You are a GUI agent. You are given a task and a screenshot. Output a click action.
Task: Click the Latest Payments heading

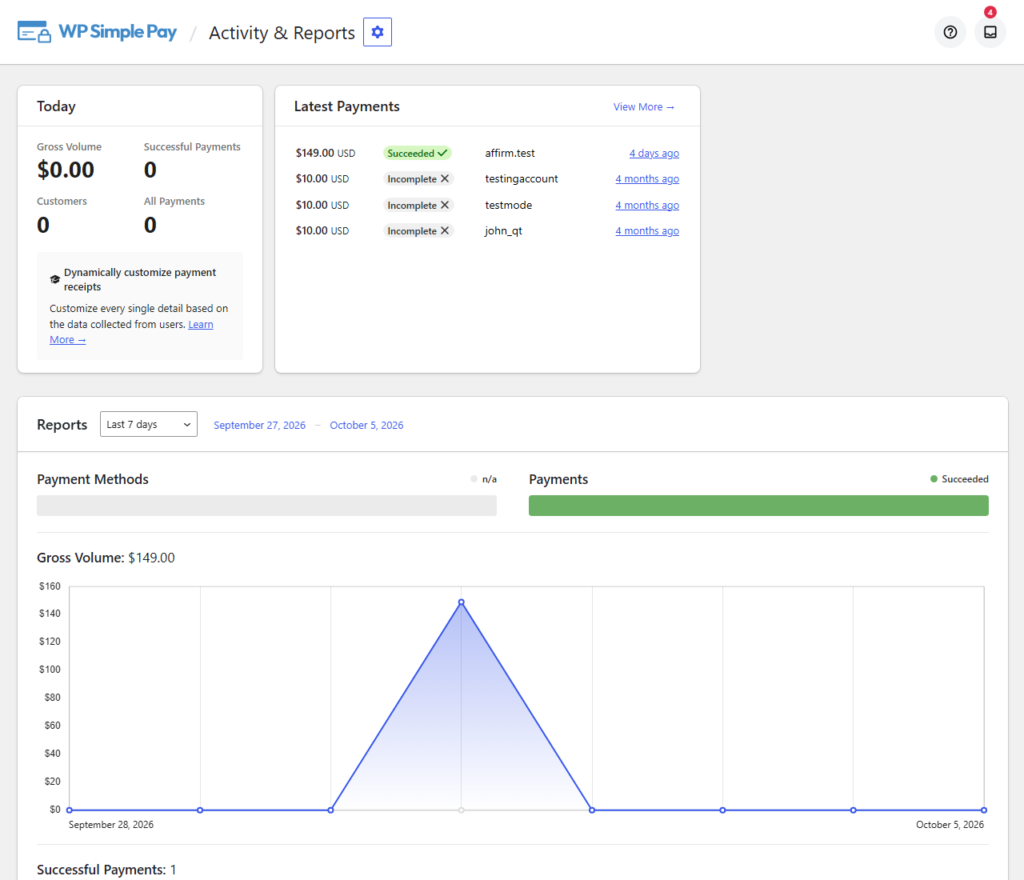(347, 106)
